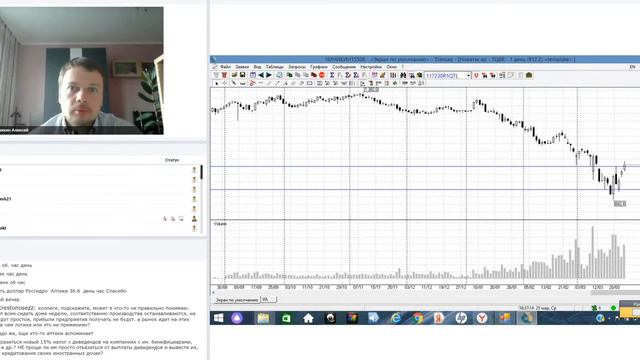Screen dimensions: 640x360
Task: Select the trend line drawing tool
Action: pos(269,83)
